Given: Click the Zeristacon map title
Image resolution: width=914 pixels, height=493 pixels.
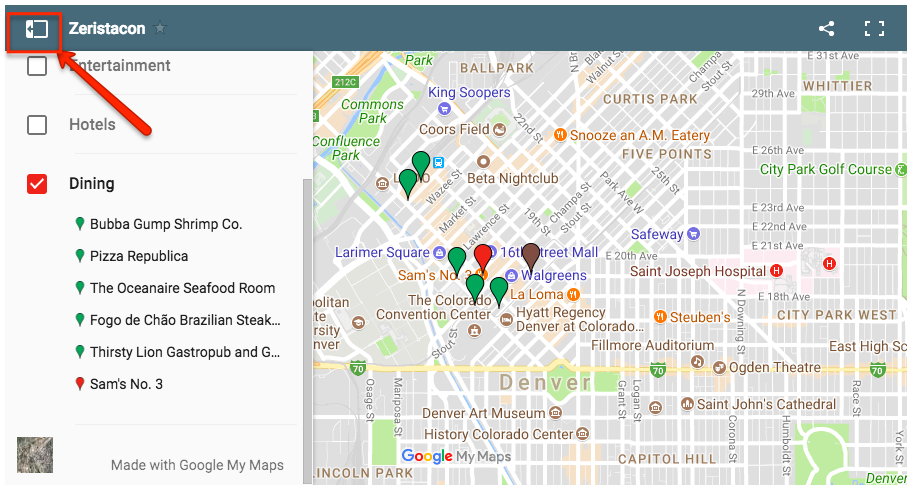Looking at the screenshot, I should pos(107,29).
